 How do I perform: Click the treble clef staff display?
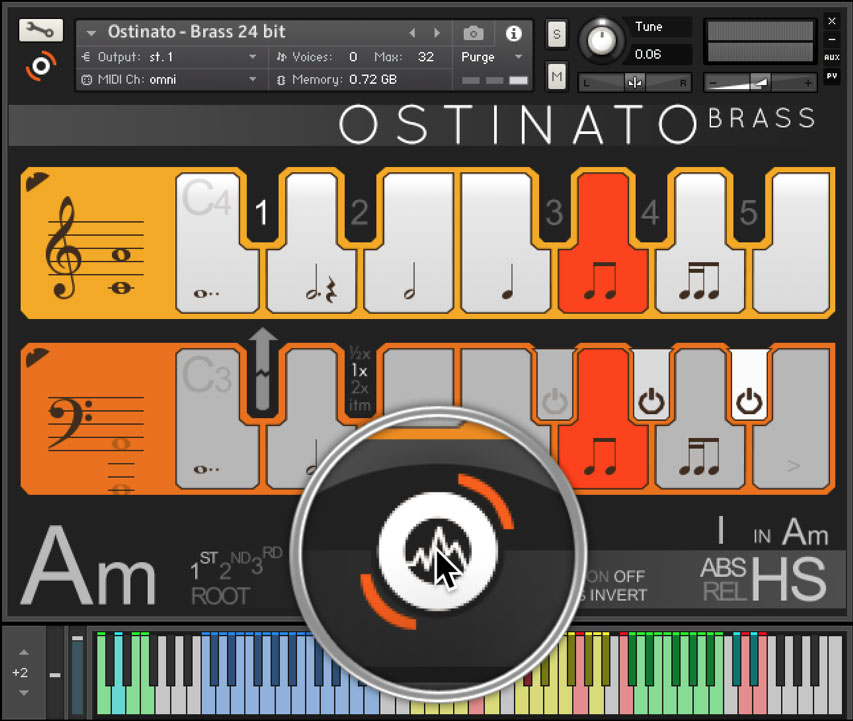pyautogui.click(x=95, y=248)
